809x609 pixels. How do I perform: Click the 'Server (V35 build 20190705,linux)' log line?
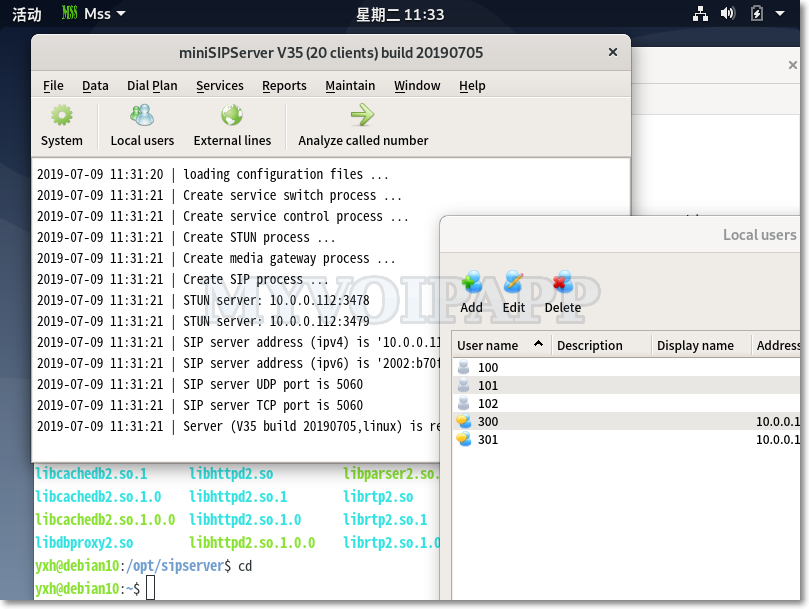click(x=238, y=426)
